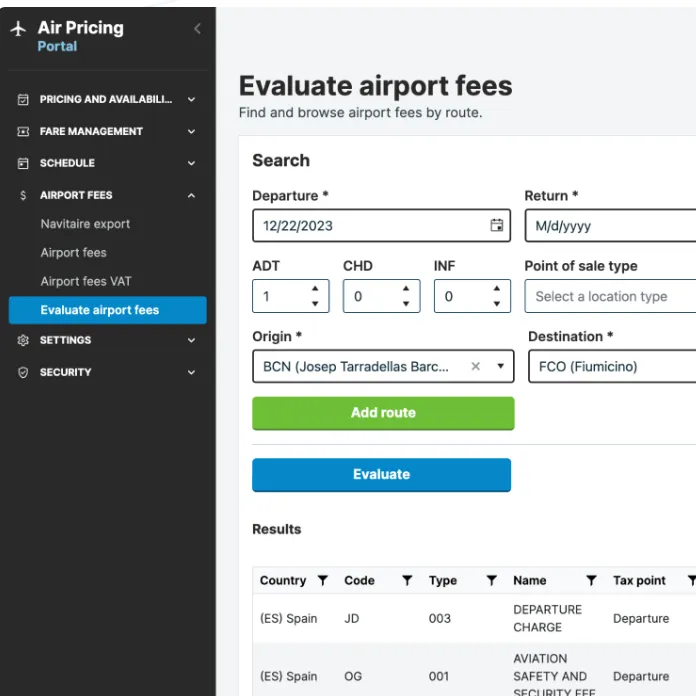Viewport: 696px width, 696px height.
Task: Click the Pricing and Availability calendar icon
Action: pyautogui.click(x=23, y=99)
